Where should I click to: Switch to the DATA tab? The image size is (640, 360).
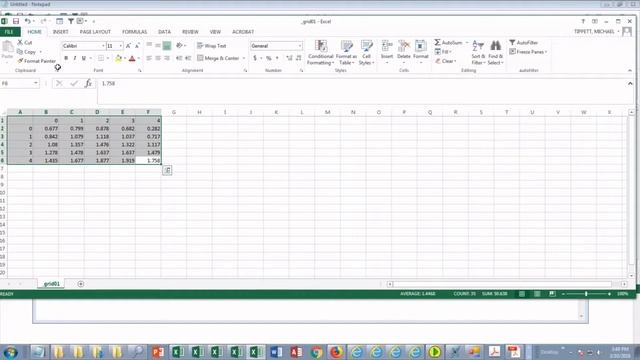tap(164, 32)
